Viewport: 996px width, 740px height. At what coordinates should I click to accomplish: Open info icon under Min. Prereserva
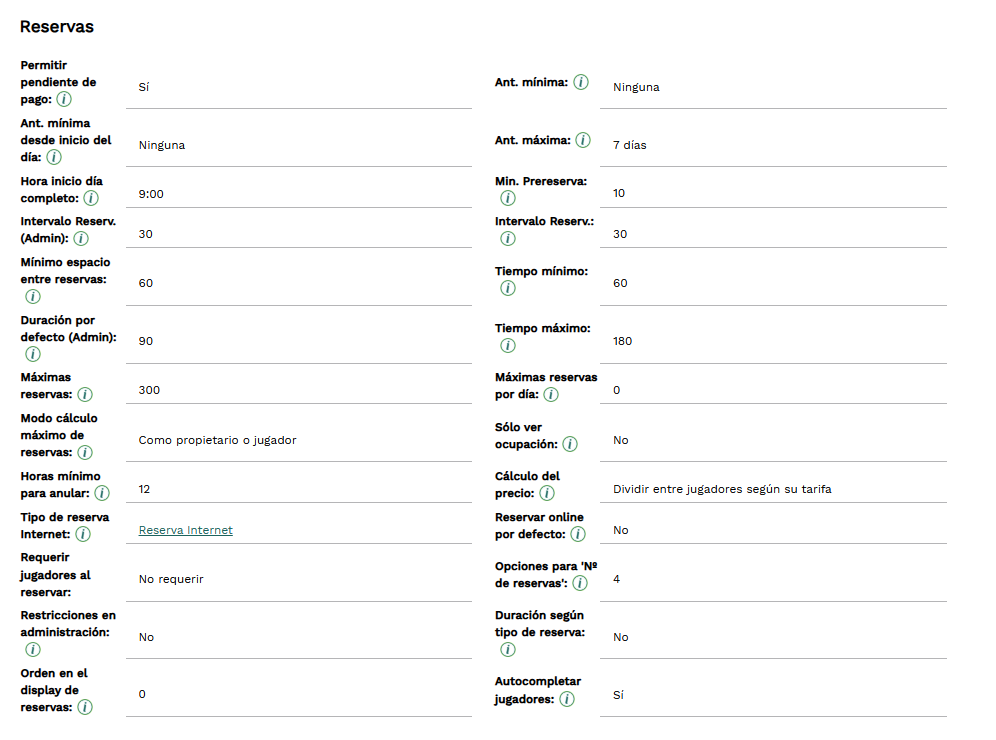(507, 198)
